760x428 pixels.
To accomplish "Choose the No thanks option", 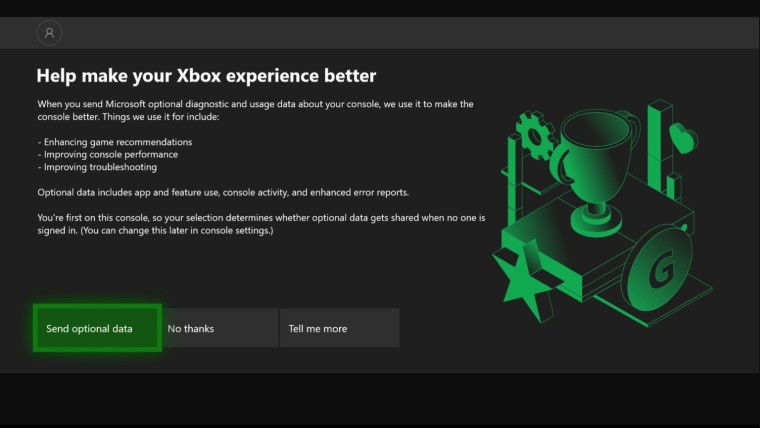I will click(218, 328).
